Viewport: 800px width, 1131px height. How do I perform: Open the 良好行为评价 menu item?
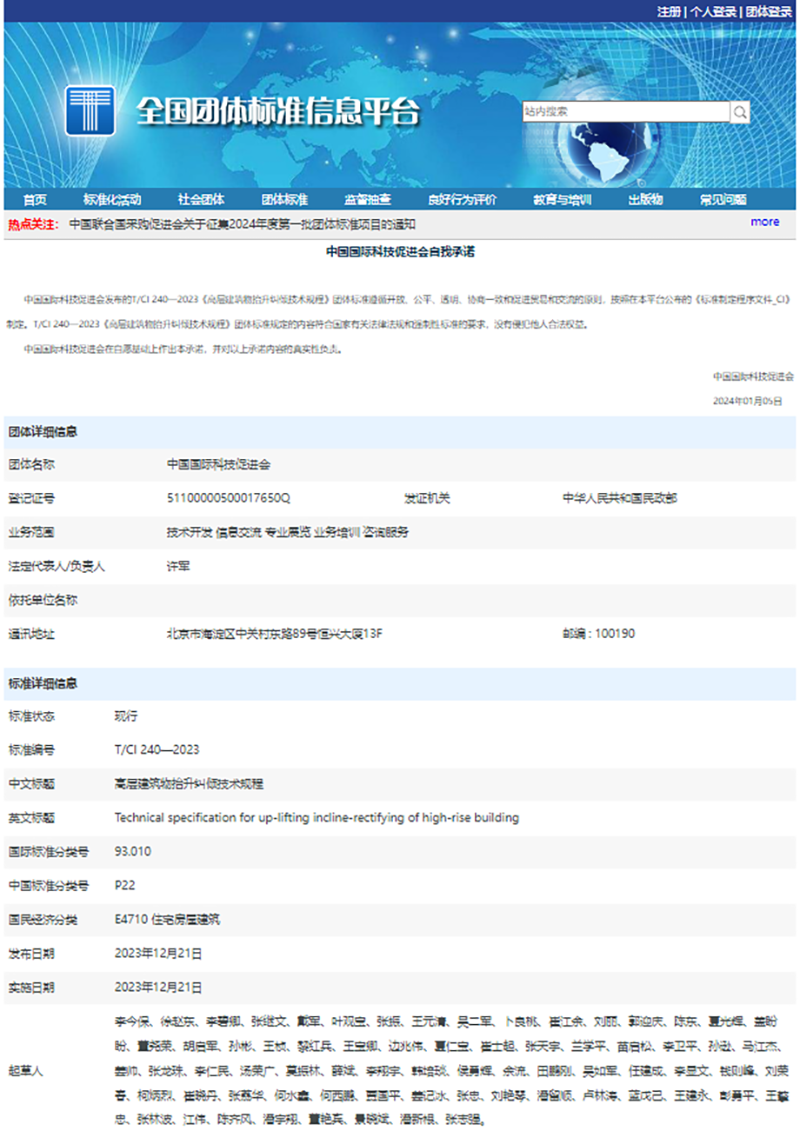click(x=462, y=200)
